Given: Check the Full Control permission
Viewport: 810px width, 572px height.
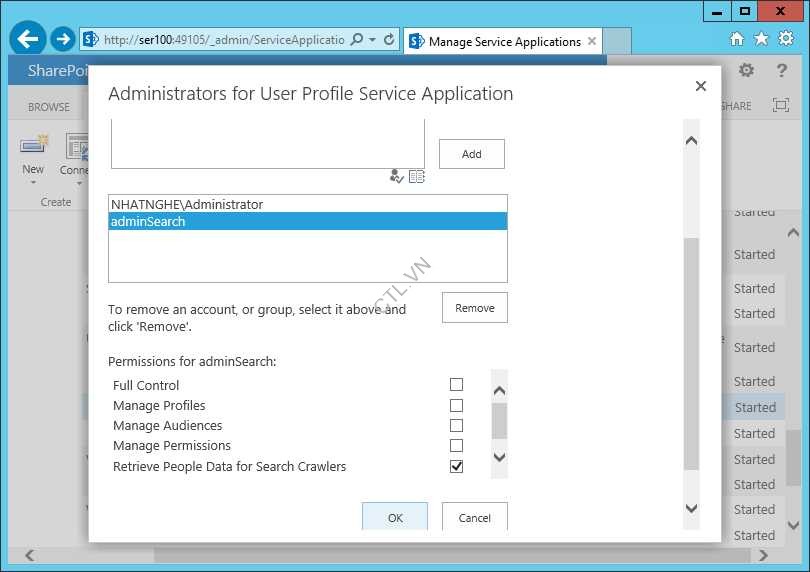Looking at the screenshot, I should 456,384.
